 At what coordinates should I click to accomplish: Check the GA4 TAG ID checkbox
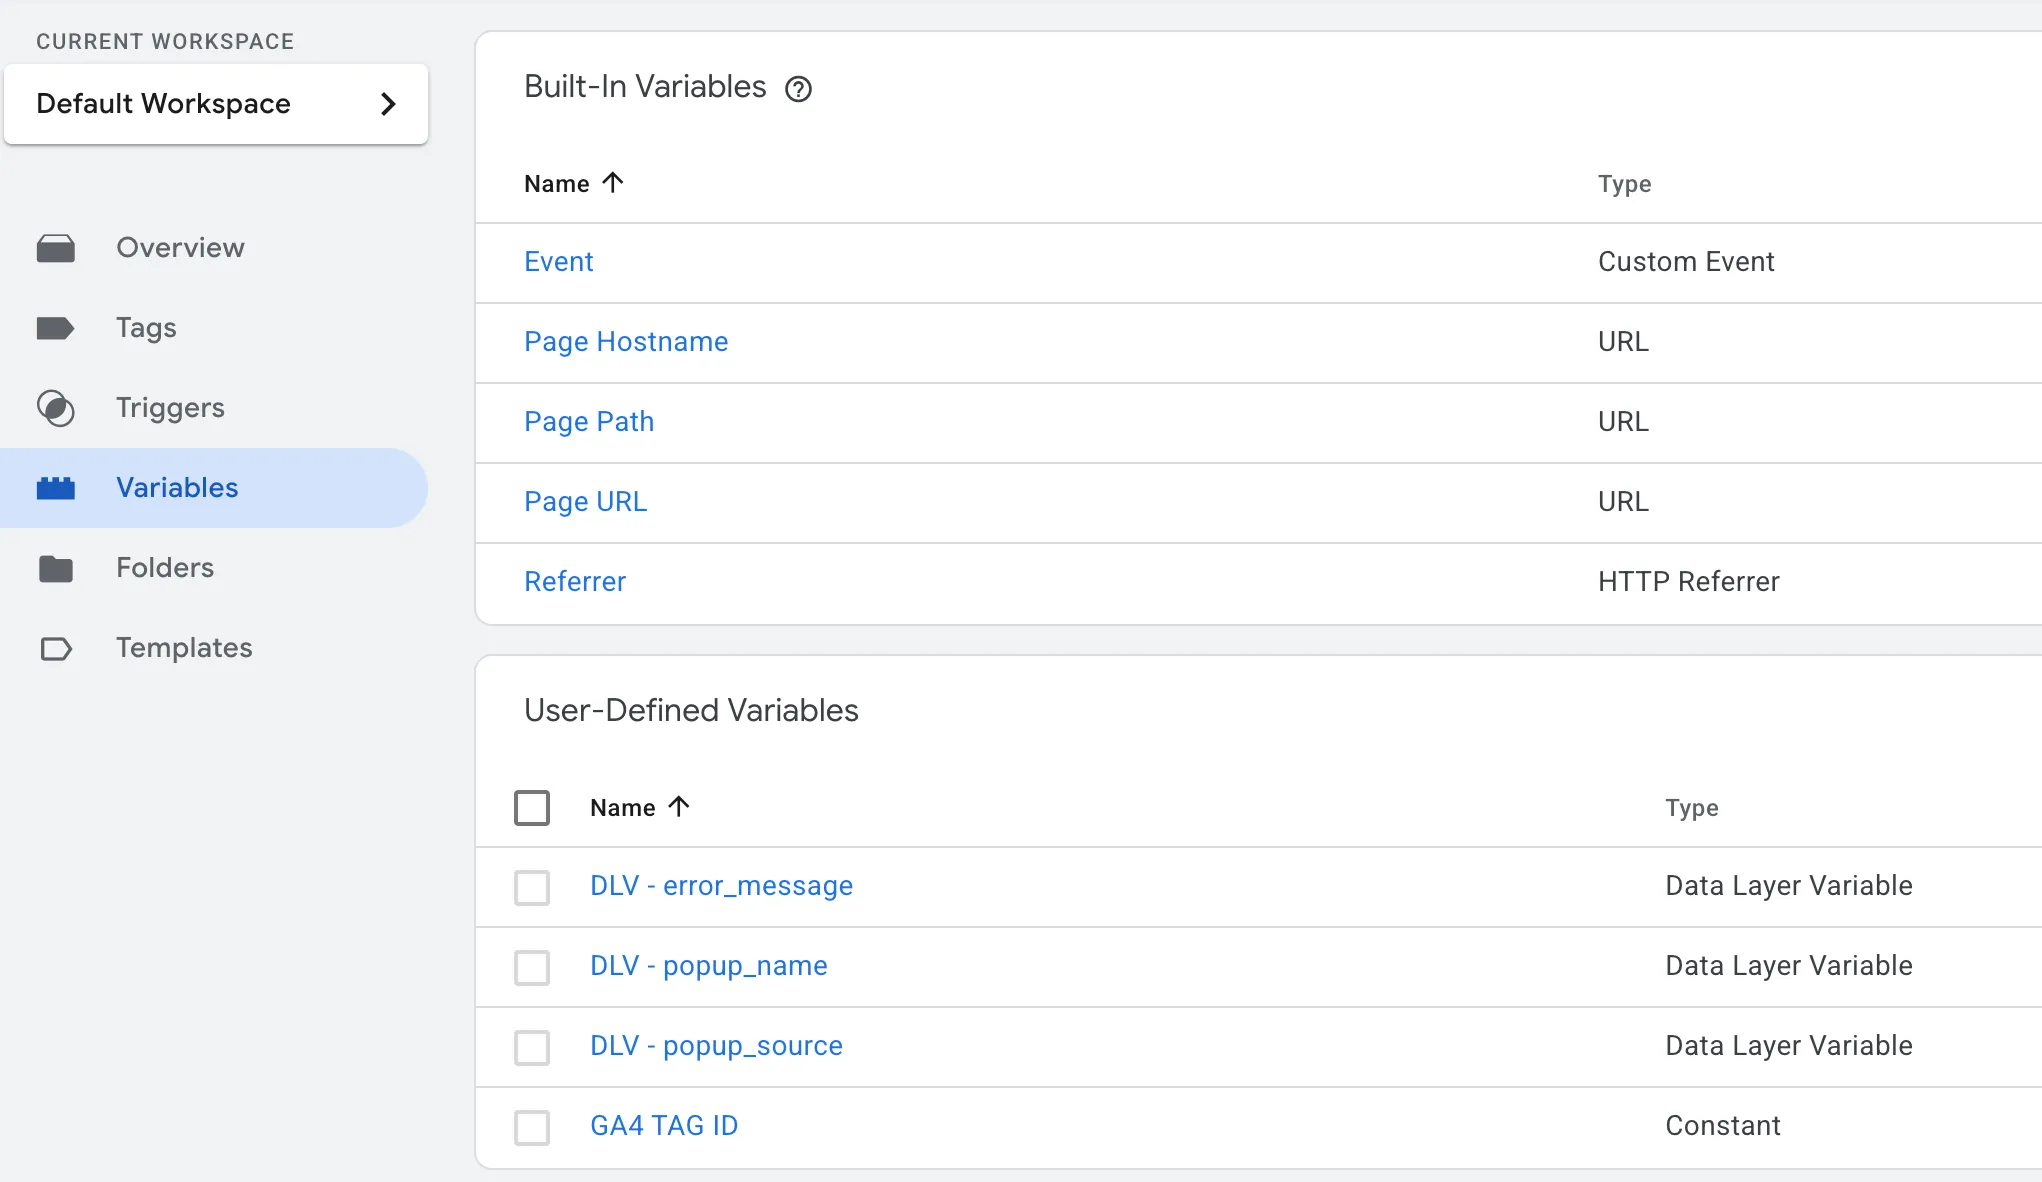point(532,1127)
